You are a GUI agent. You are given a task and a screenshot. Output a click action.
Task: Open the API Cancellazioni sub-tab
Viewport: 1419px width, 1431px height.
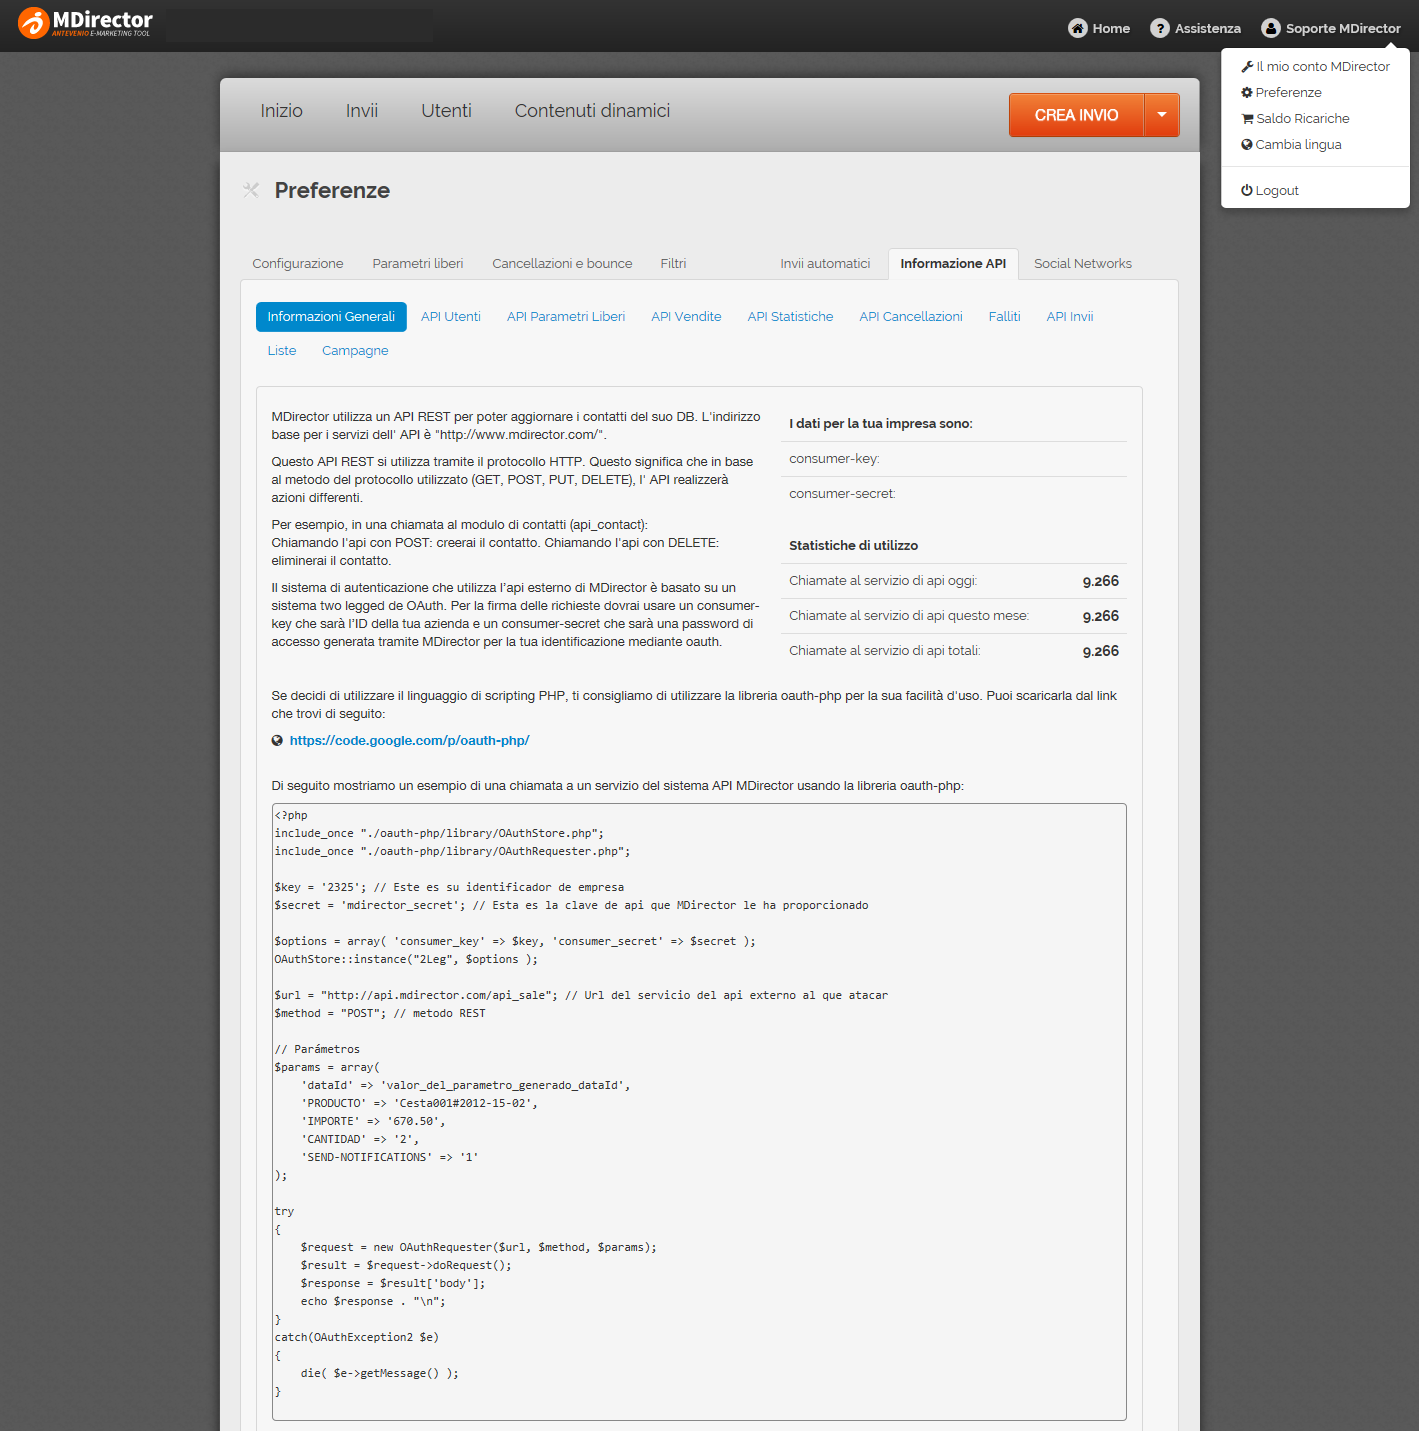911,317
